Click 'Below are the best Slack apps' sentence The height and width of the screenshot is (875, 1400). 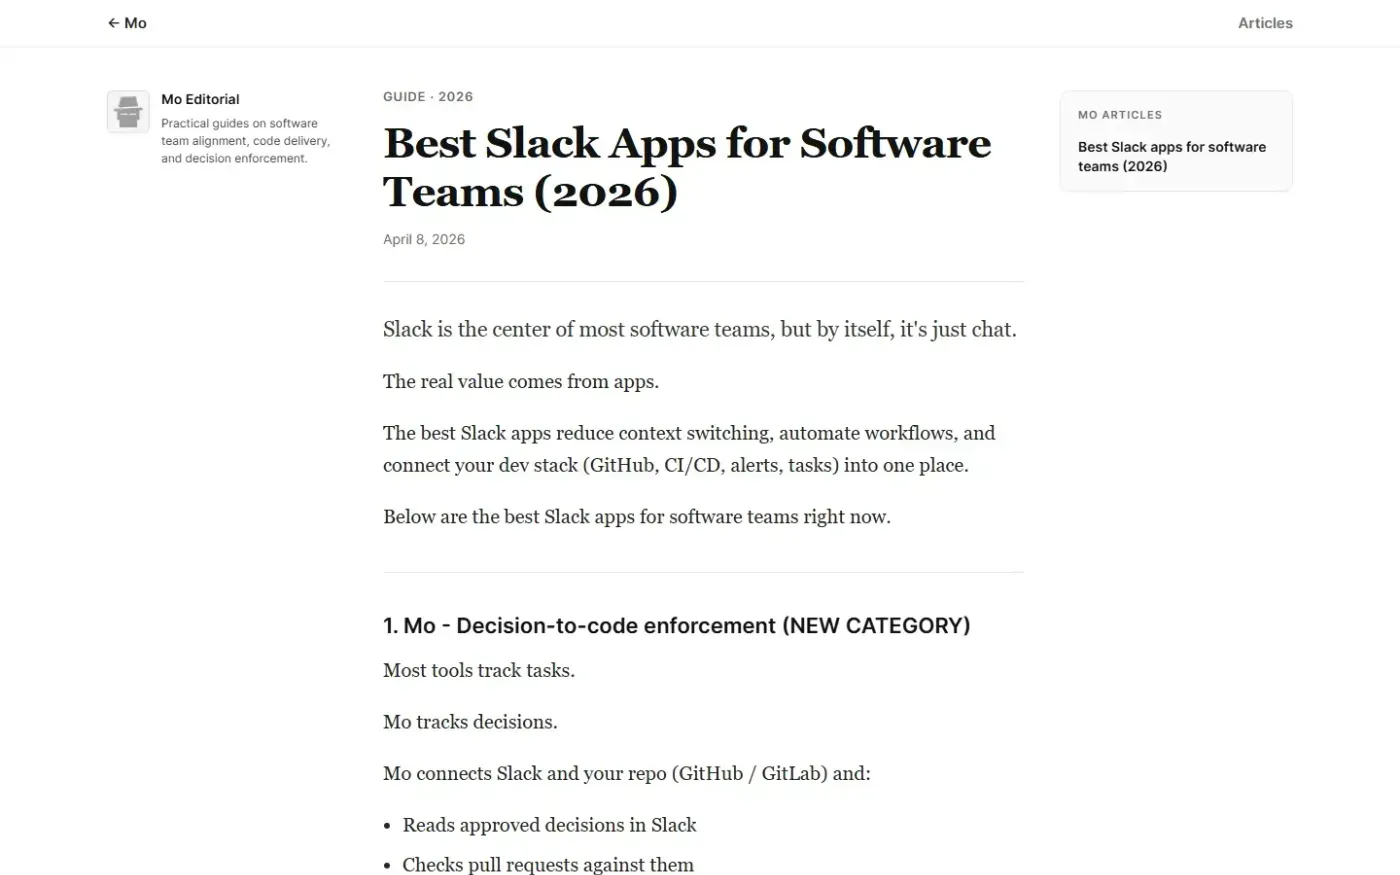[x=637, y=517]
